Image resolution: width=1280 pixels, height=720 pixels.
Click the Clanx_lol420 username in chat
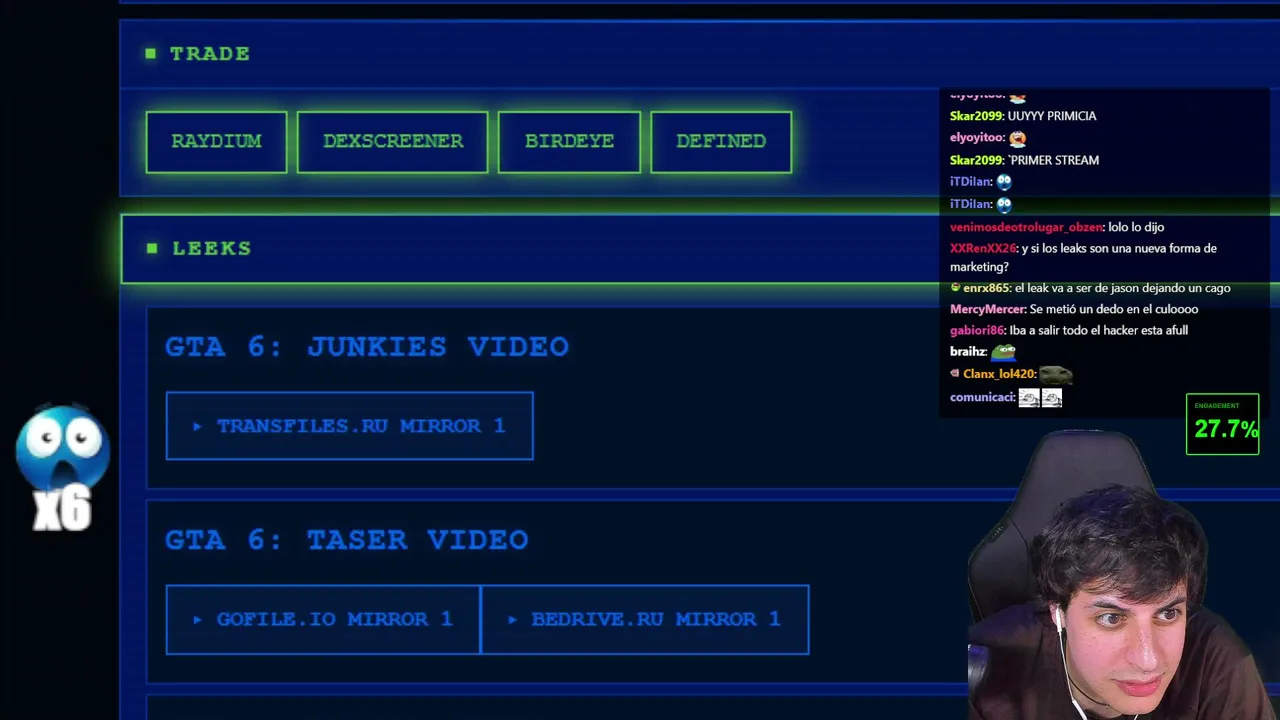[x=998, y=374]
